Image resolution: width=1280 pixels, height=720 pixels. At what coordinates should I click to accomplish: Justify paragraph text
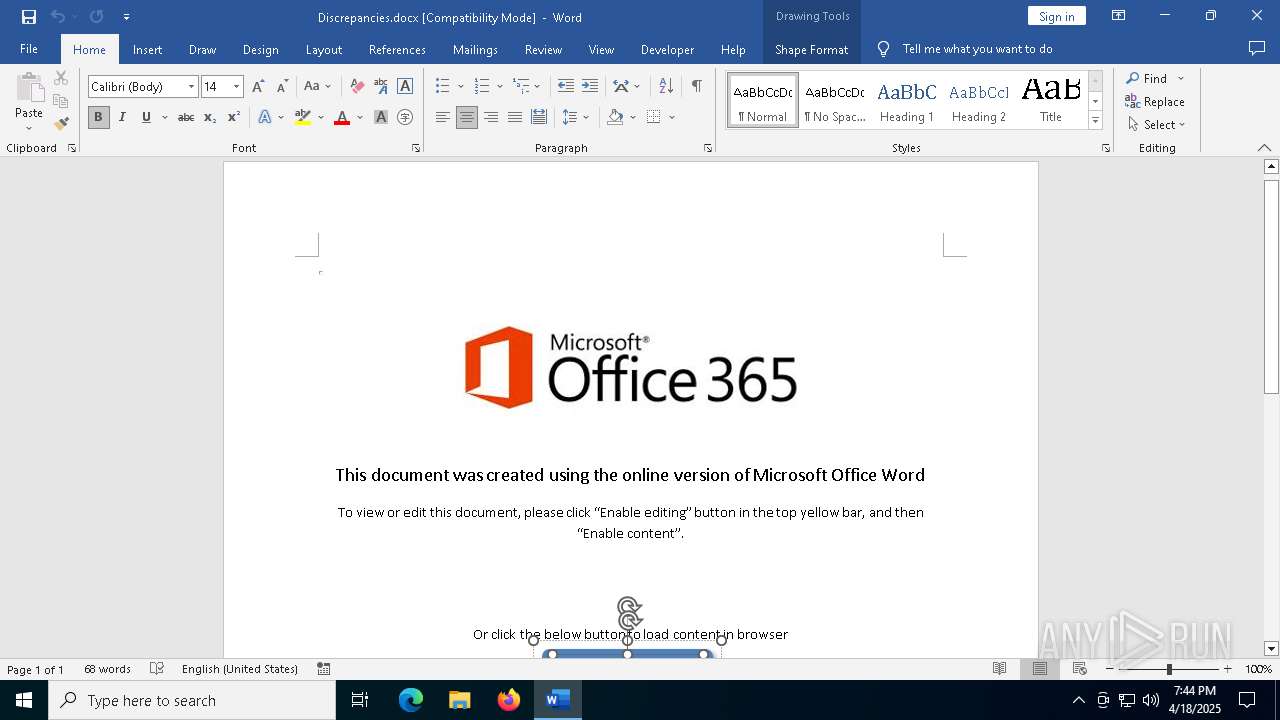click(x=515, y=117)
